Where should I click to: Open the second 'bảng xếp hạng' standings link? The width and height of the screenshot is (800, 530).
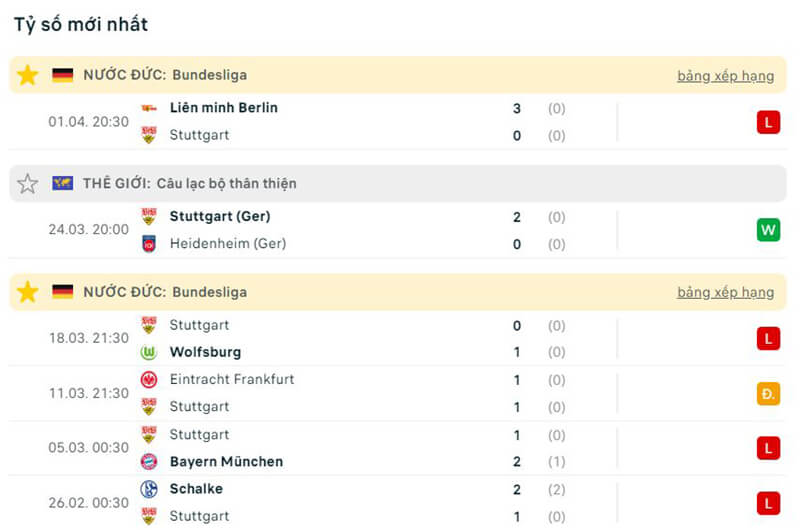(725, 293)
